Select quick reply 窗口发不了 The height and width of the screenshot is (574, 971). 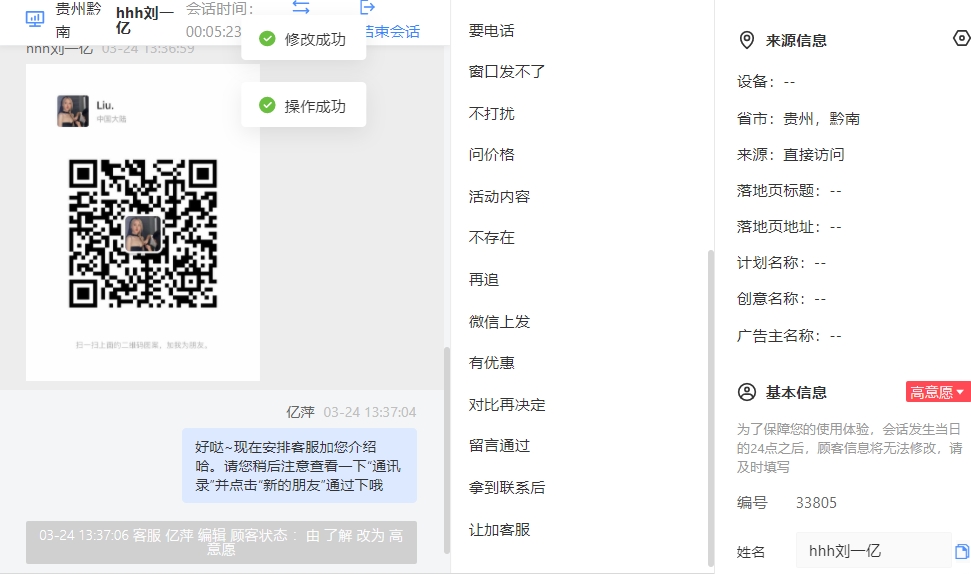[507, 72]
